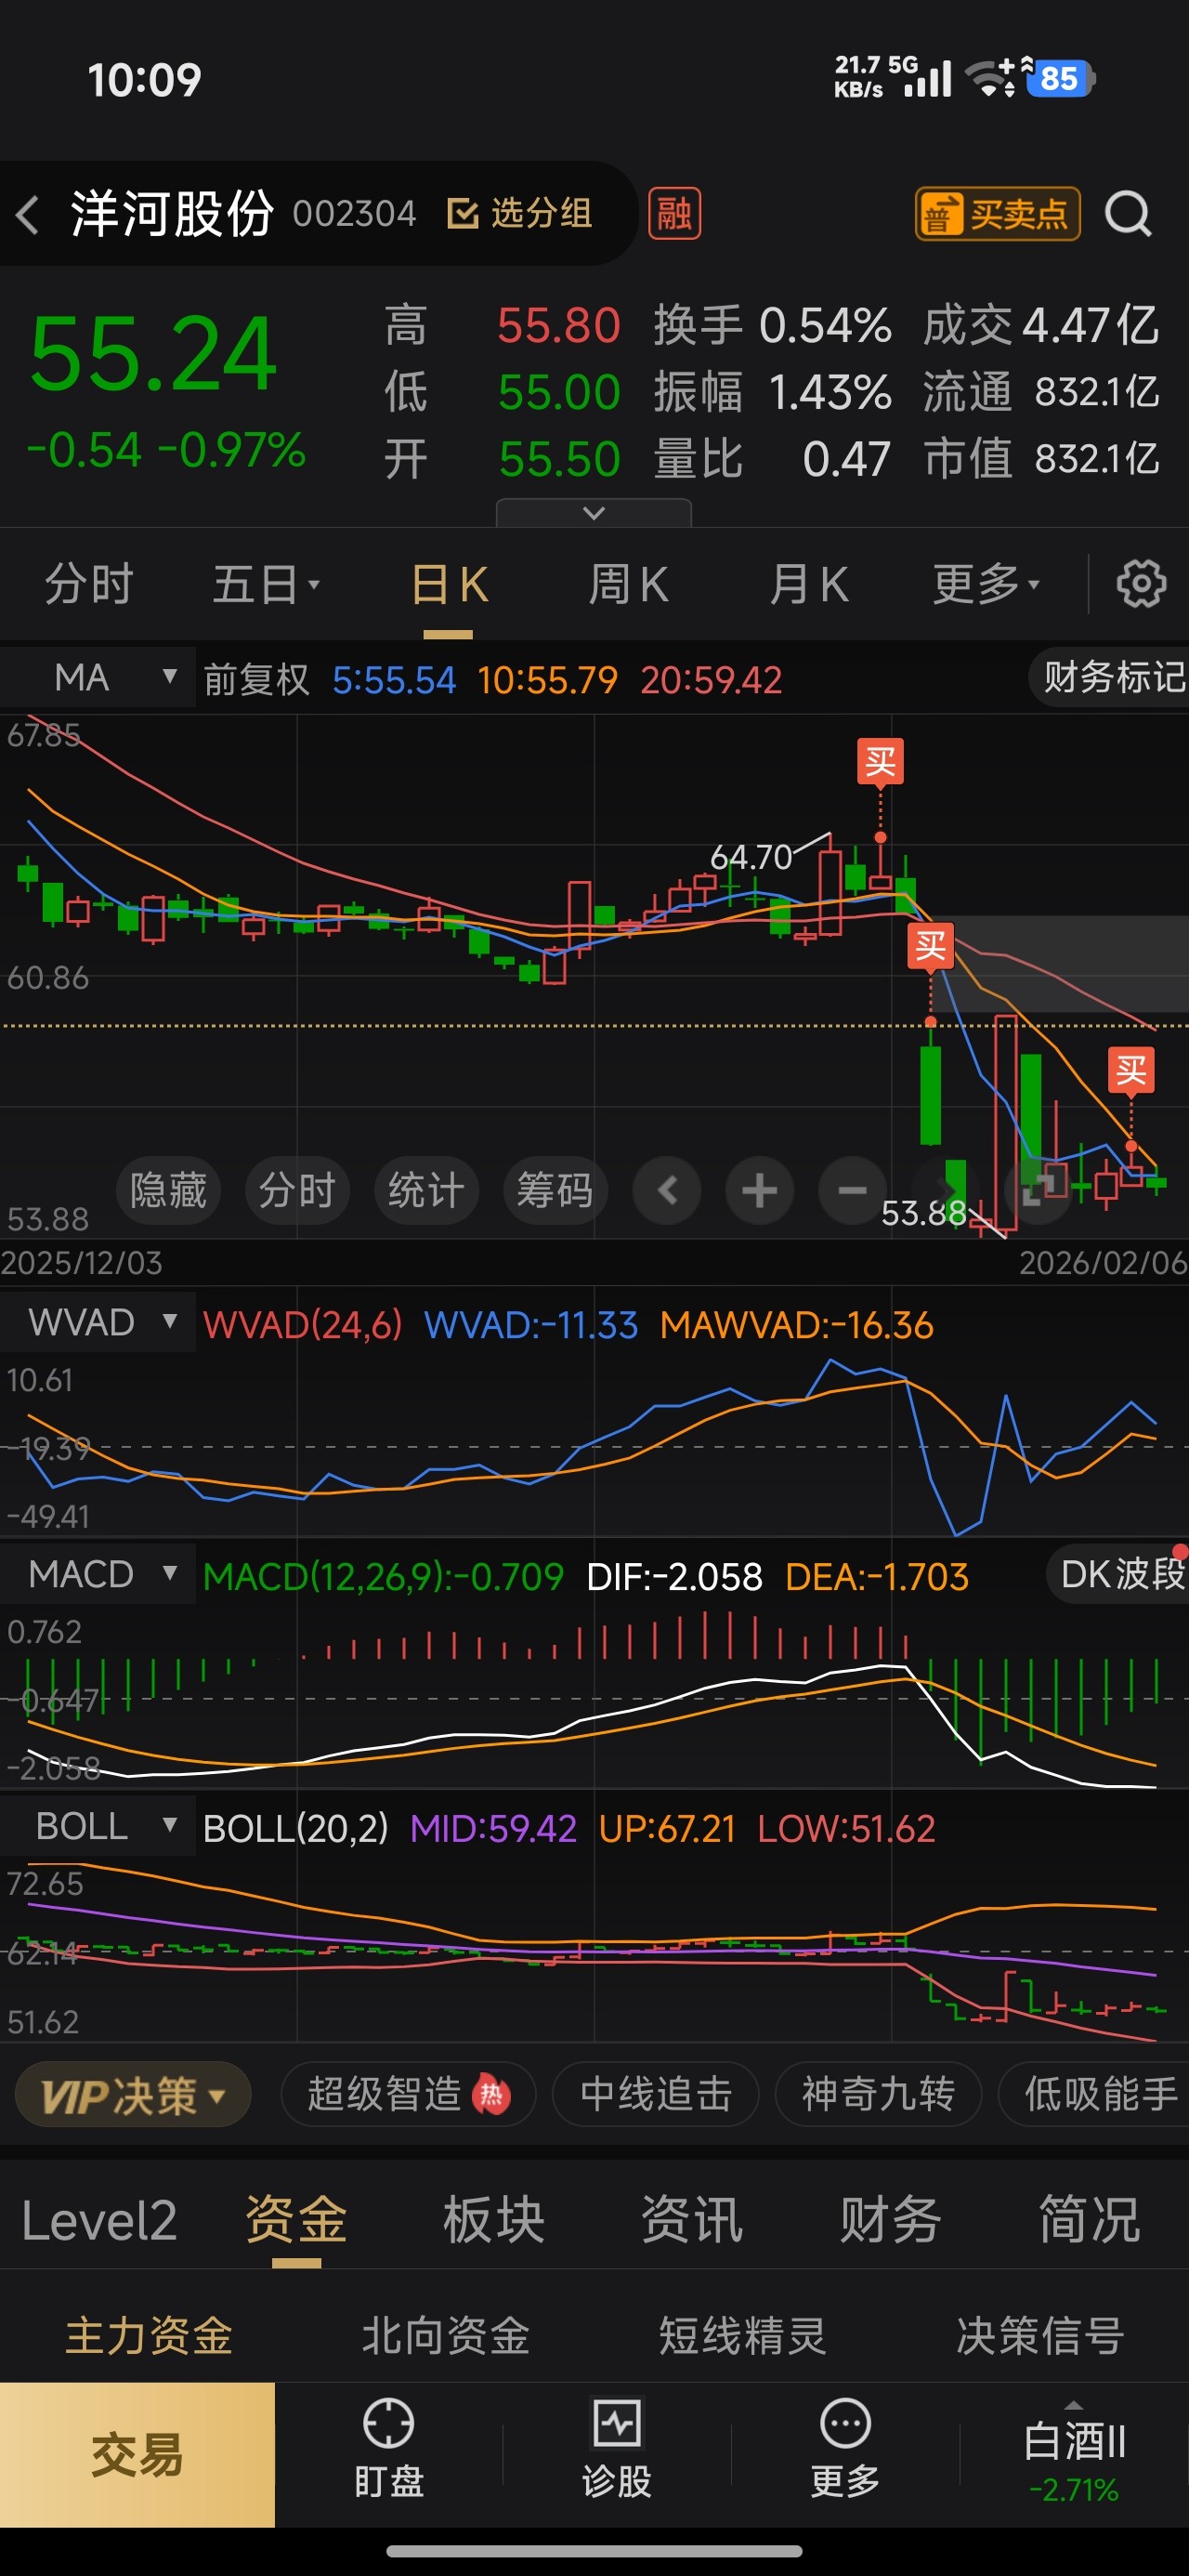This screenshot has width=1189, height=2576.
Task: Open WVAD indicator dropdown
Action: pos(98,1322)
